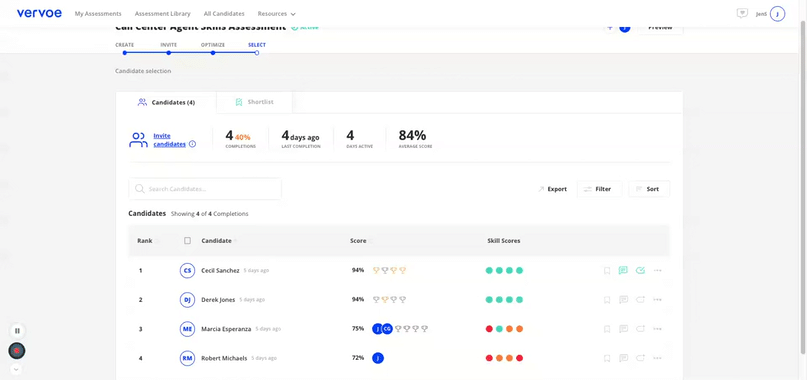Open the JenS user profile avatar
Viewport: 807px width, 380px height.
(777, 14)
